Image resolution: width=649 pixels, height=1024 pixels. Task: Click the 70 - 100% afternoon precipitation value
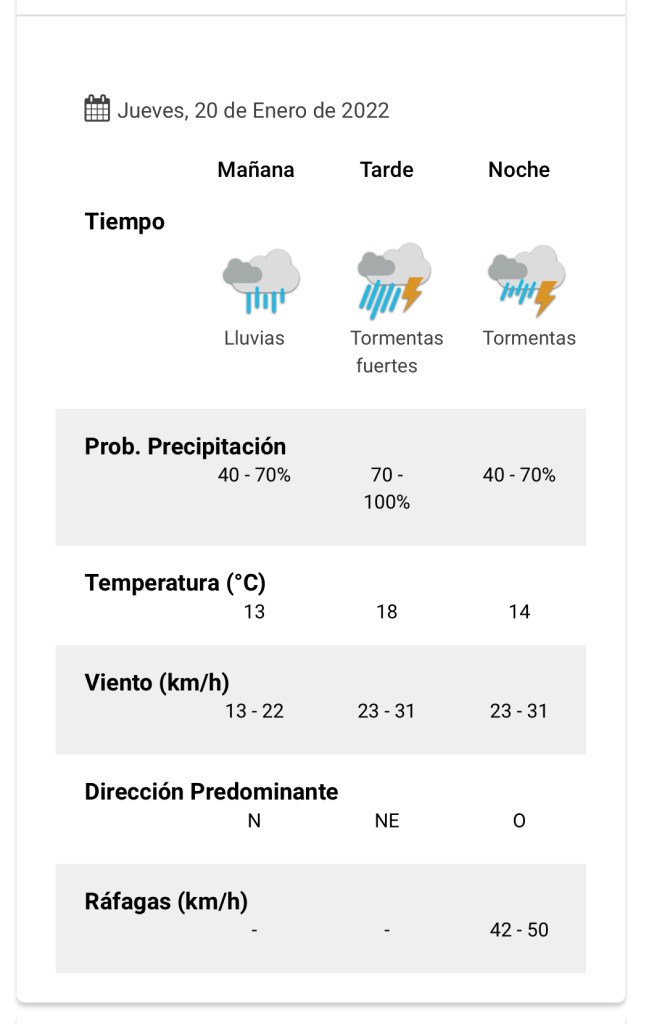point(387,488)
